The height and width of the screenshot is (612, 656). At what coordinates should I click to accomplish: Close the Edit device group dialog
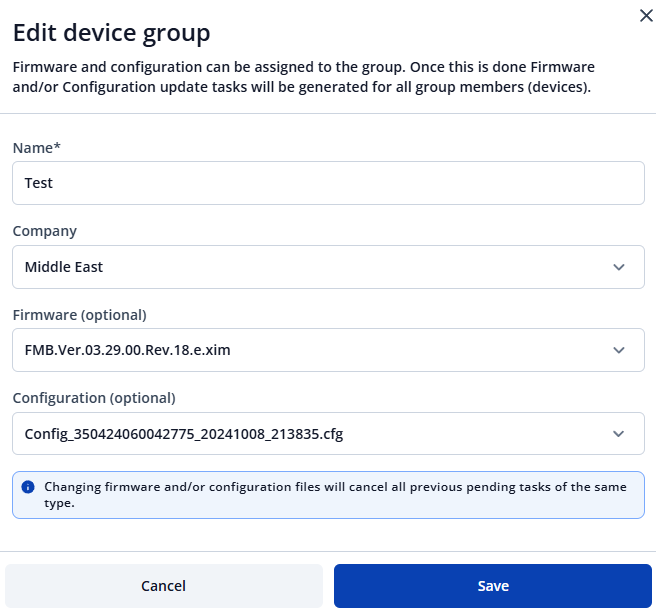point(645,16)
